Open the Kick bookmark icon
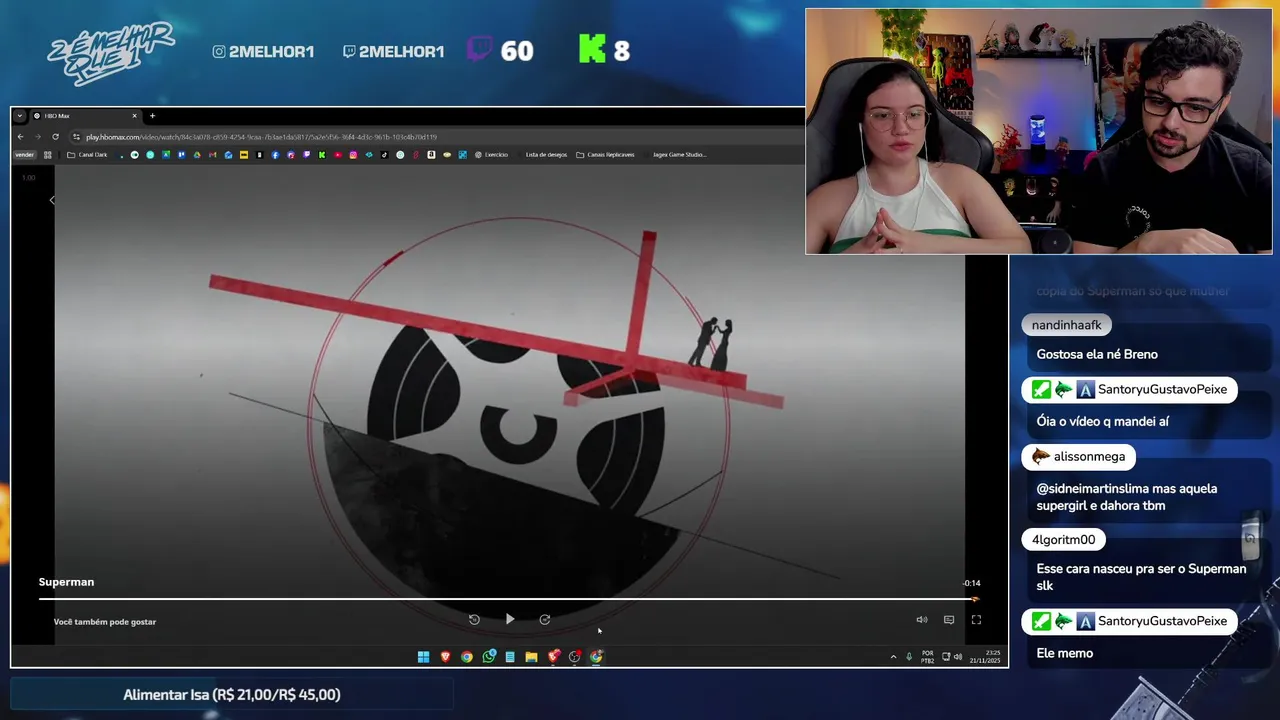Viewport: 1280px width, 720px height. click(322, 155)
